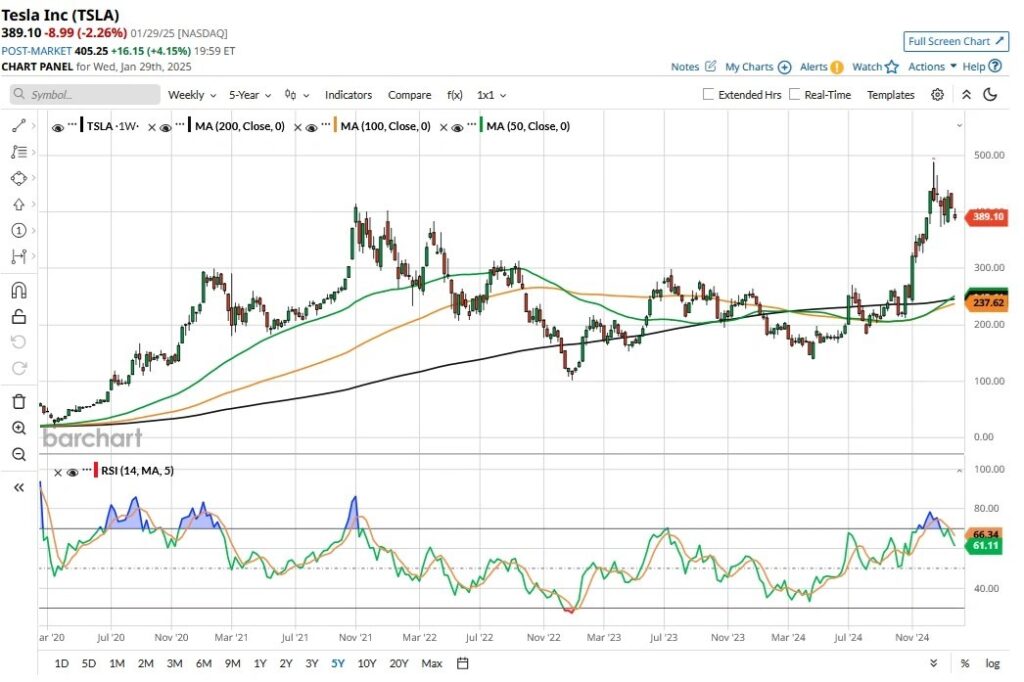Image resolution: width=1024 pixels, height=682 pixels.
Task: Zoom out with the magnifier minus icon
Action: pos(18,454)
